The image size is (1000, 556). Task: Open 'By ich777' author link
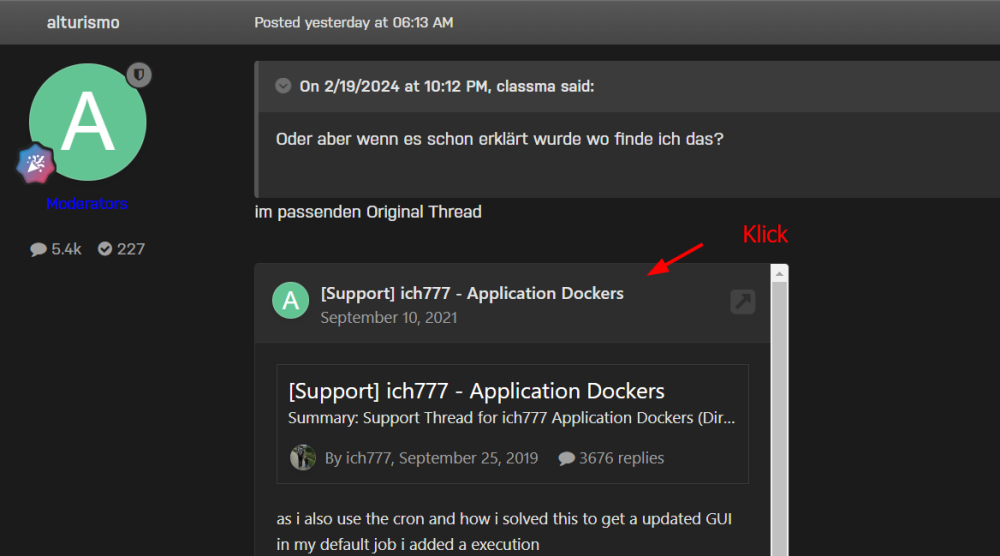[x=357, y=458]
